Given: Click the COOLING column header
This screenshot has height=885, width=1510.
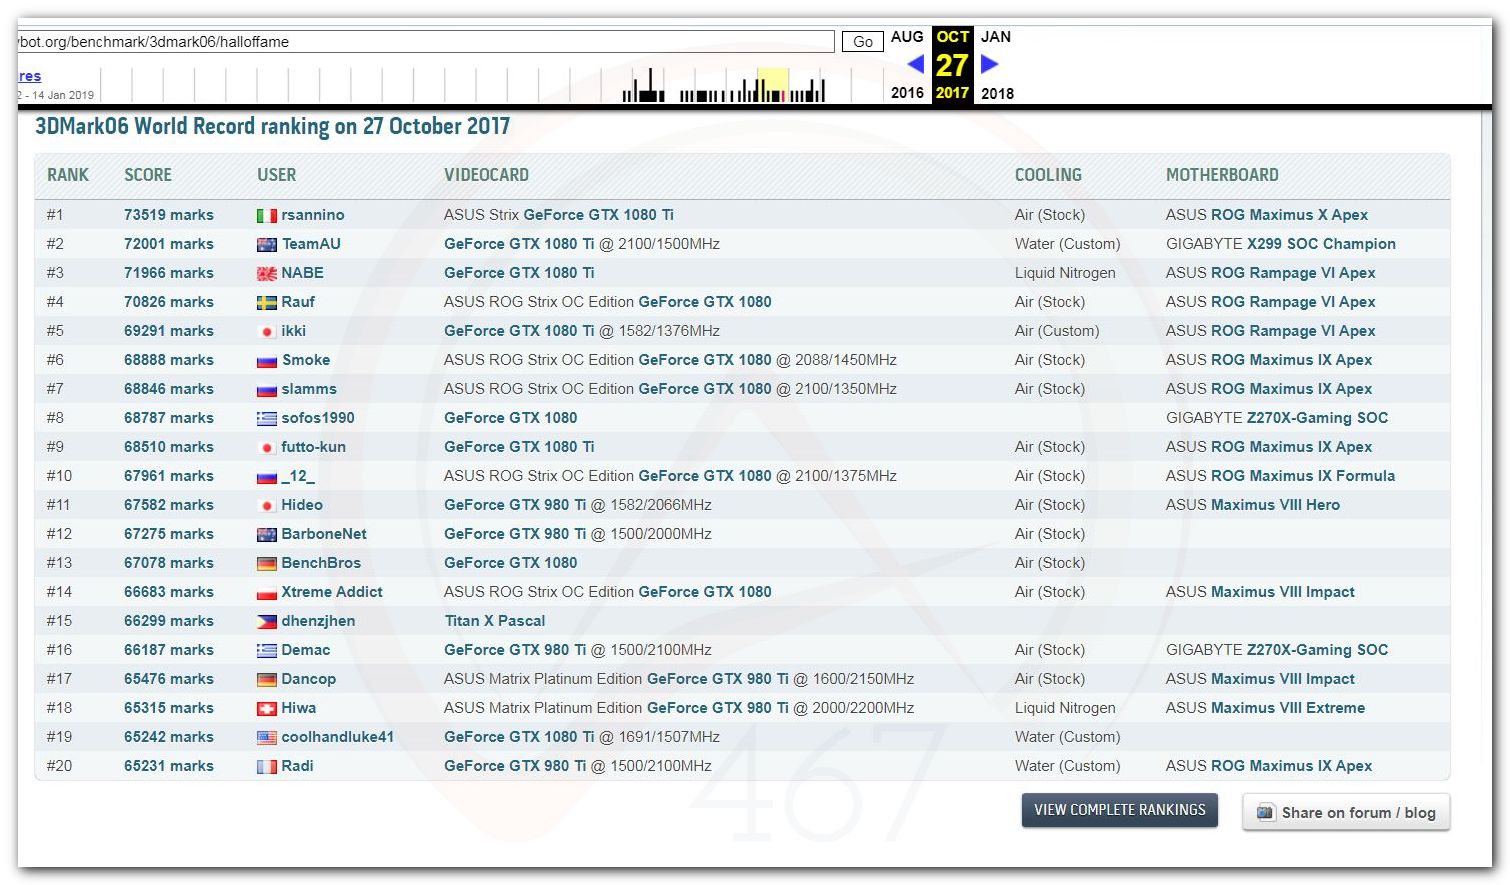Looking at the screenshot, I should pos(1048,175).
